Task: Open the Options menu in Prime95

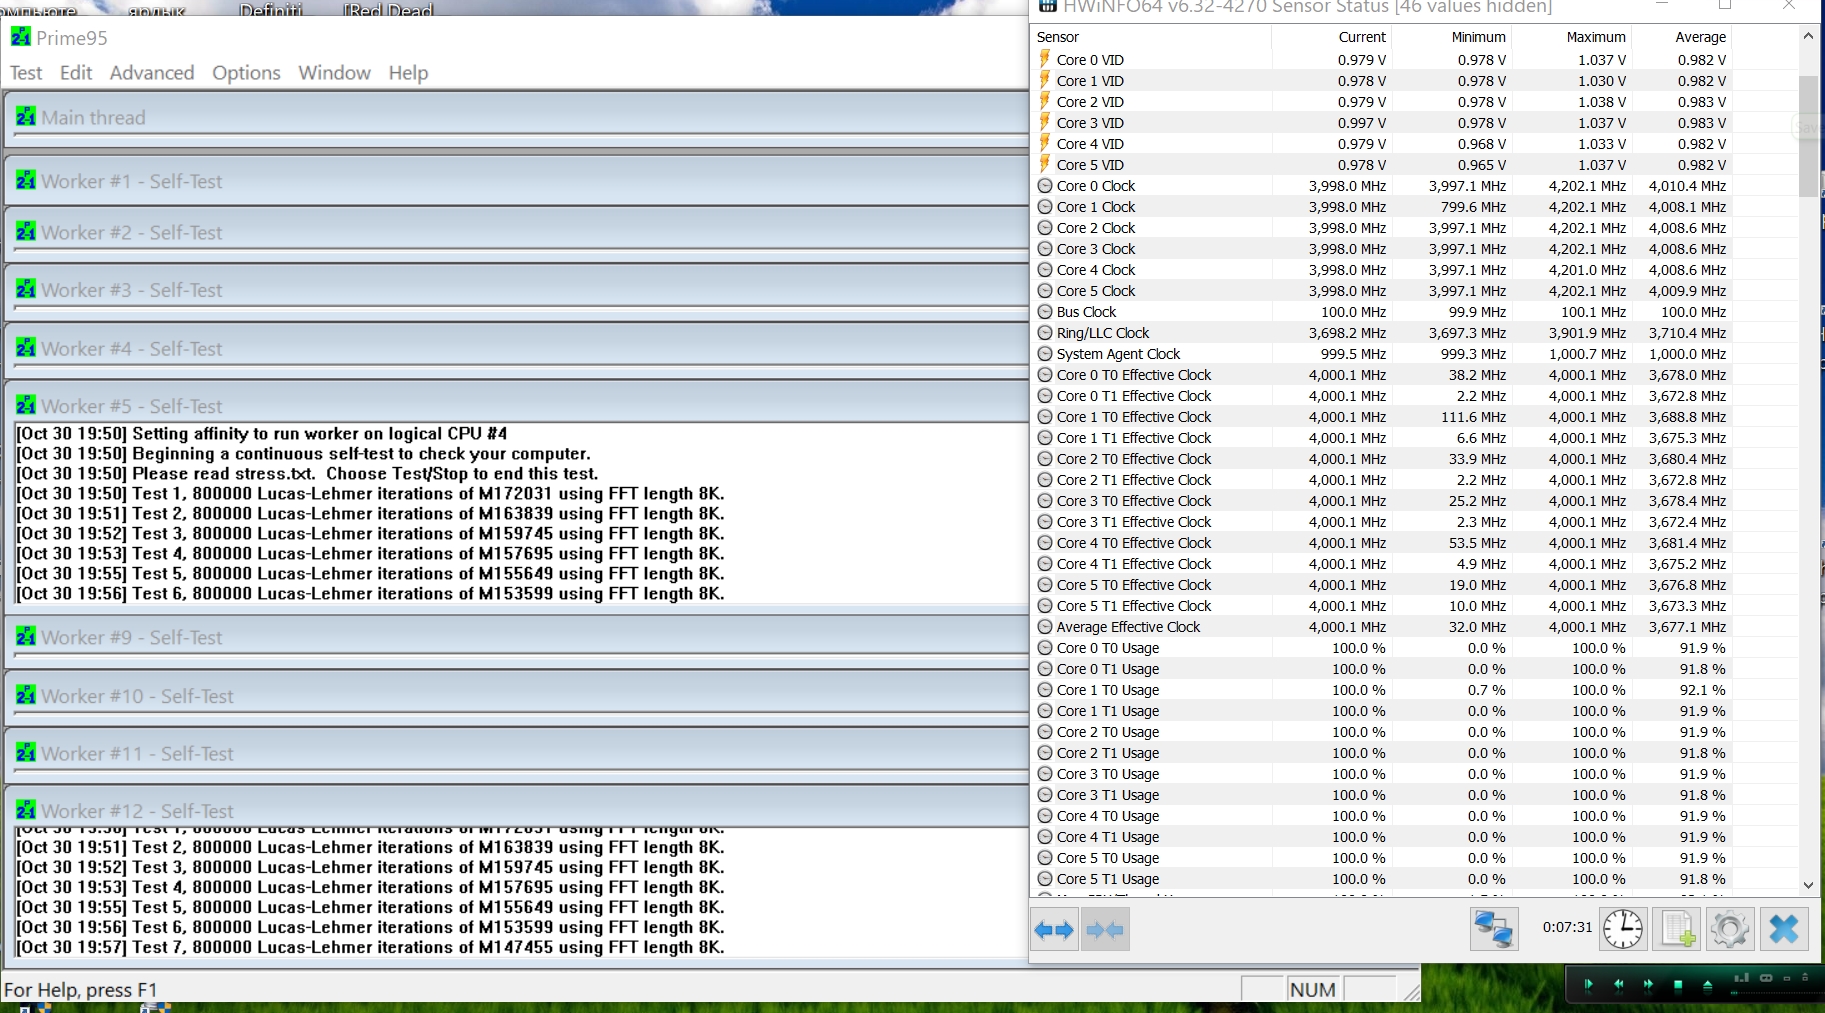Action: click(x=246, y=73)
